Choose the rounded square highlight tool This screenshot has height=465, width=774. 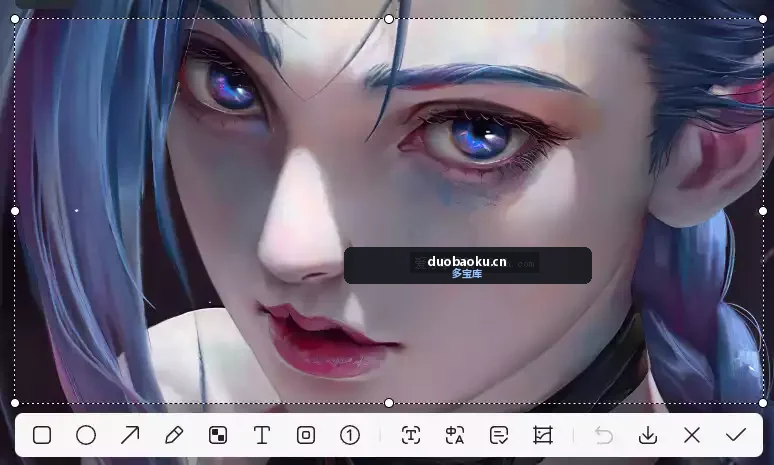[x=306, y=435]
